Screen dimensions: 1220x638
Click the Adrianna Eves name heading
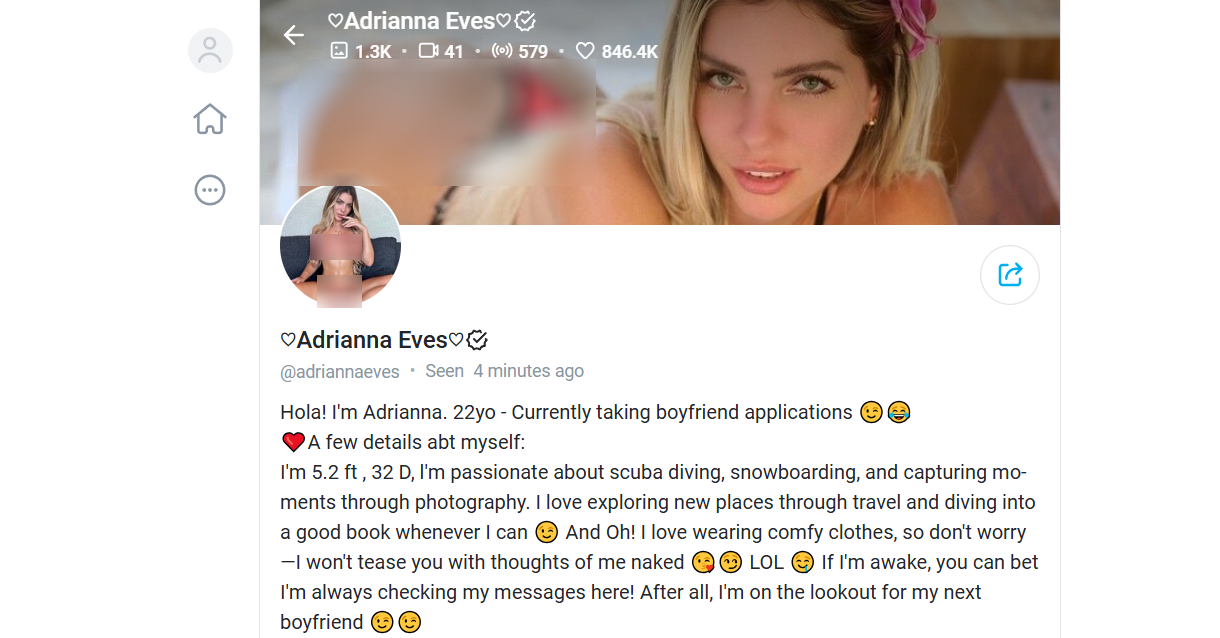click(372, 340)
